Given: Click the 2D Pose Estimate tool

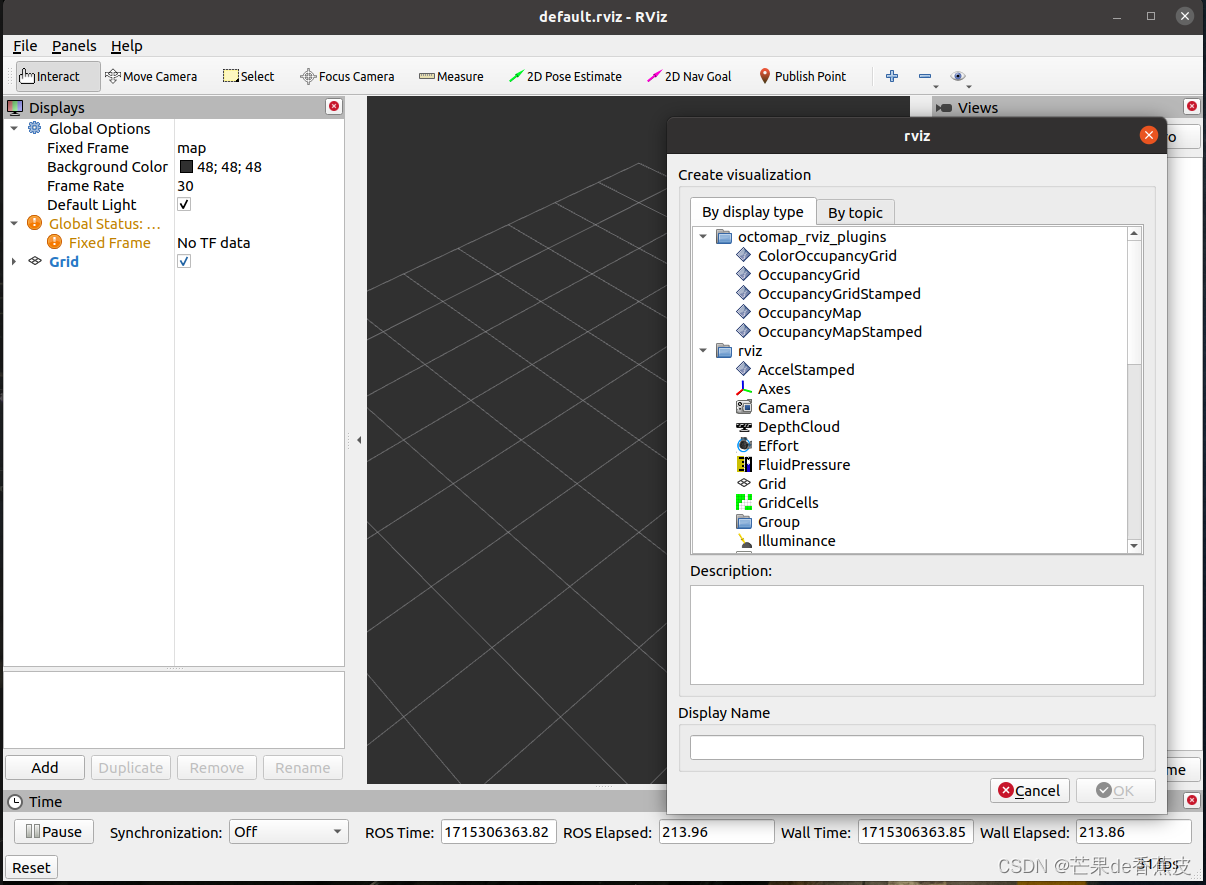Looking at the screenshot, I should pyautogui.click(x=566, y=76).
